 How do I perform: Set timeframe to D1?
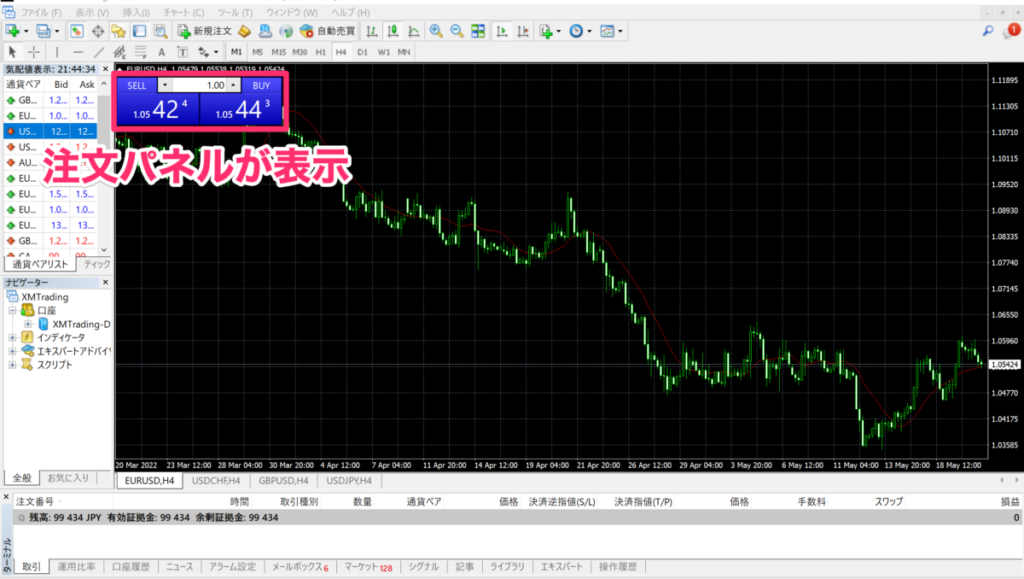362,52
